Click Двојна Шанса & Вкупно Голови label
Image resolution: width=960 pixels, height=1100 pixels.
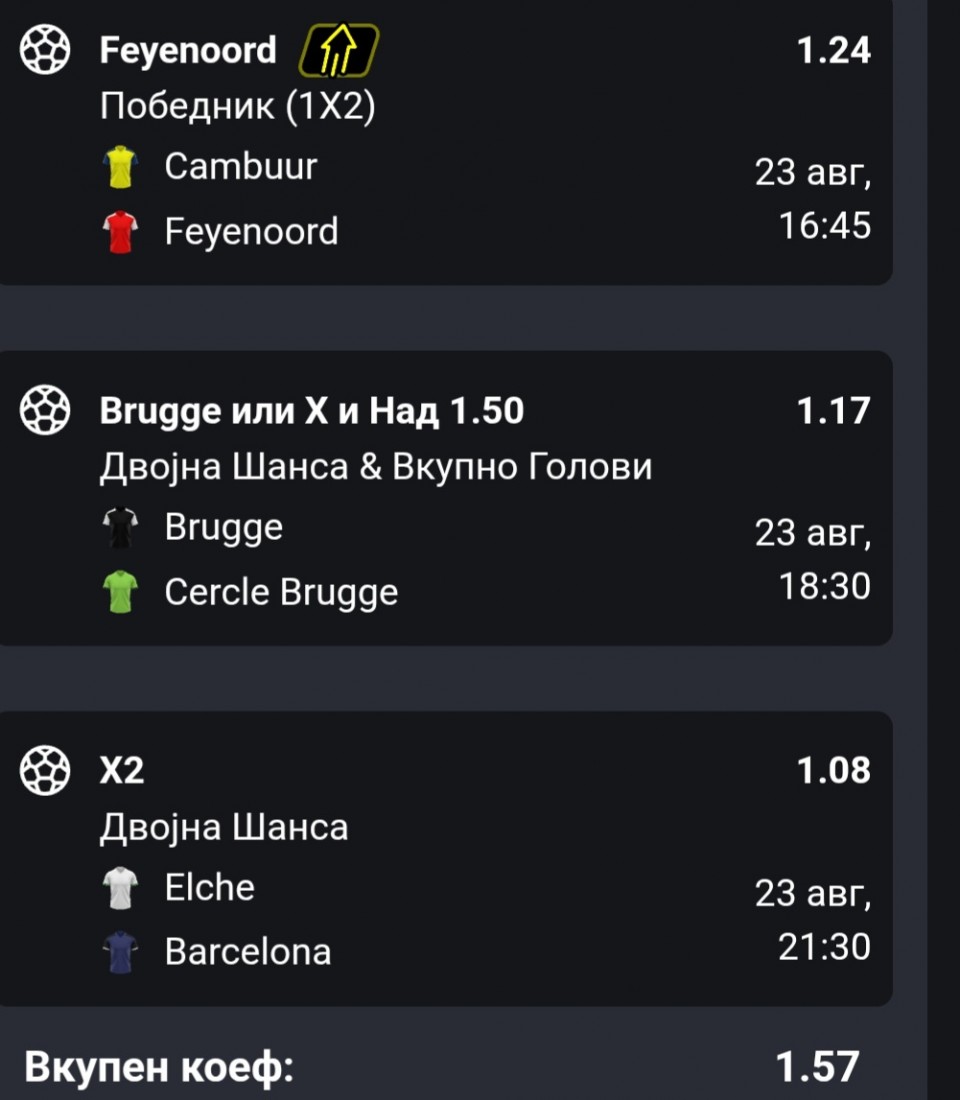[x=376, y=467]
